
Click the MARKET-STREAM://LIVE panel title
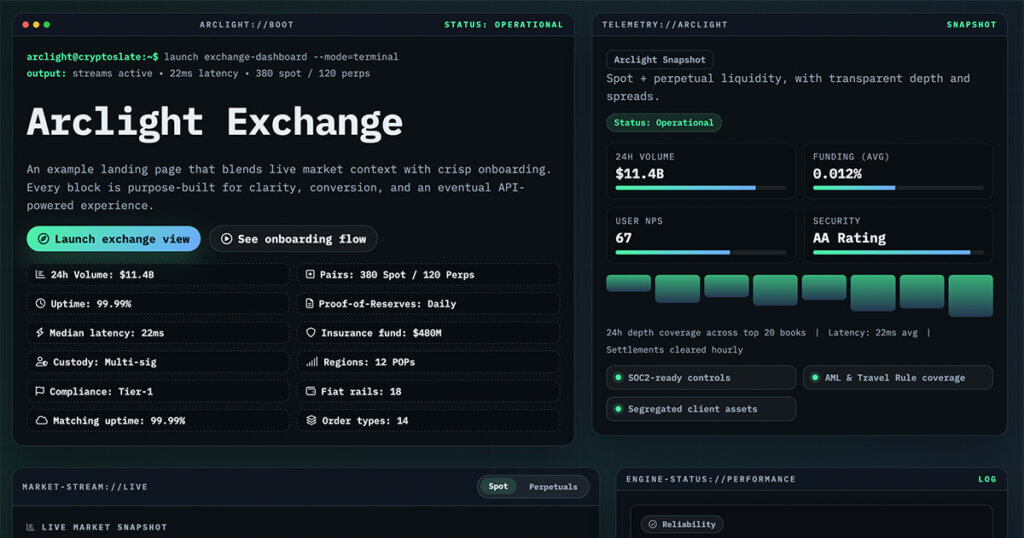coord(85,486)
